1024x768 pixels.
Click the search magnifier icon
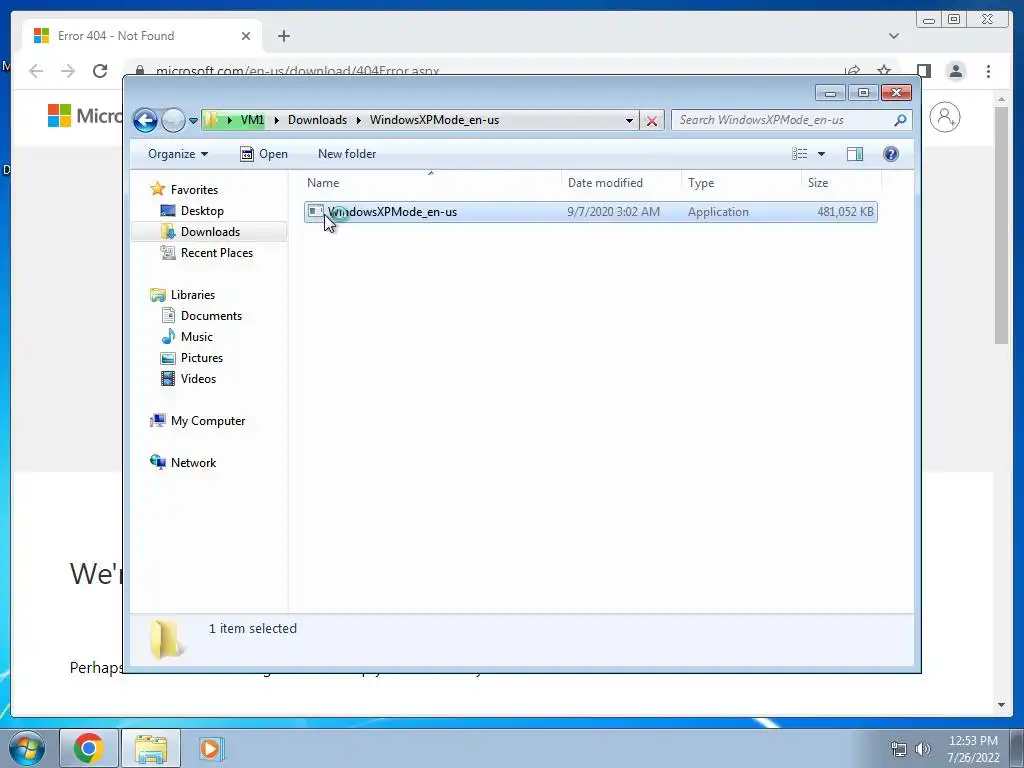pyautogui.click(x=900, y=120)
